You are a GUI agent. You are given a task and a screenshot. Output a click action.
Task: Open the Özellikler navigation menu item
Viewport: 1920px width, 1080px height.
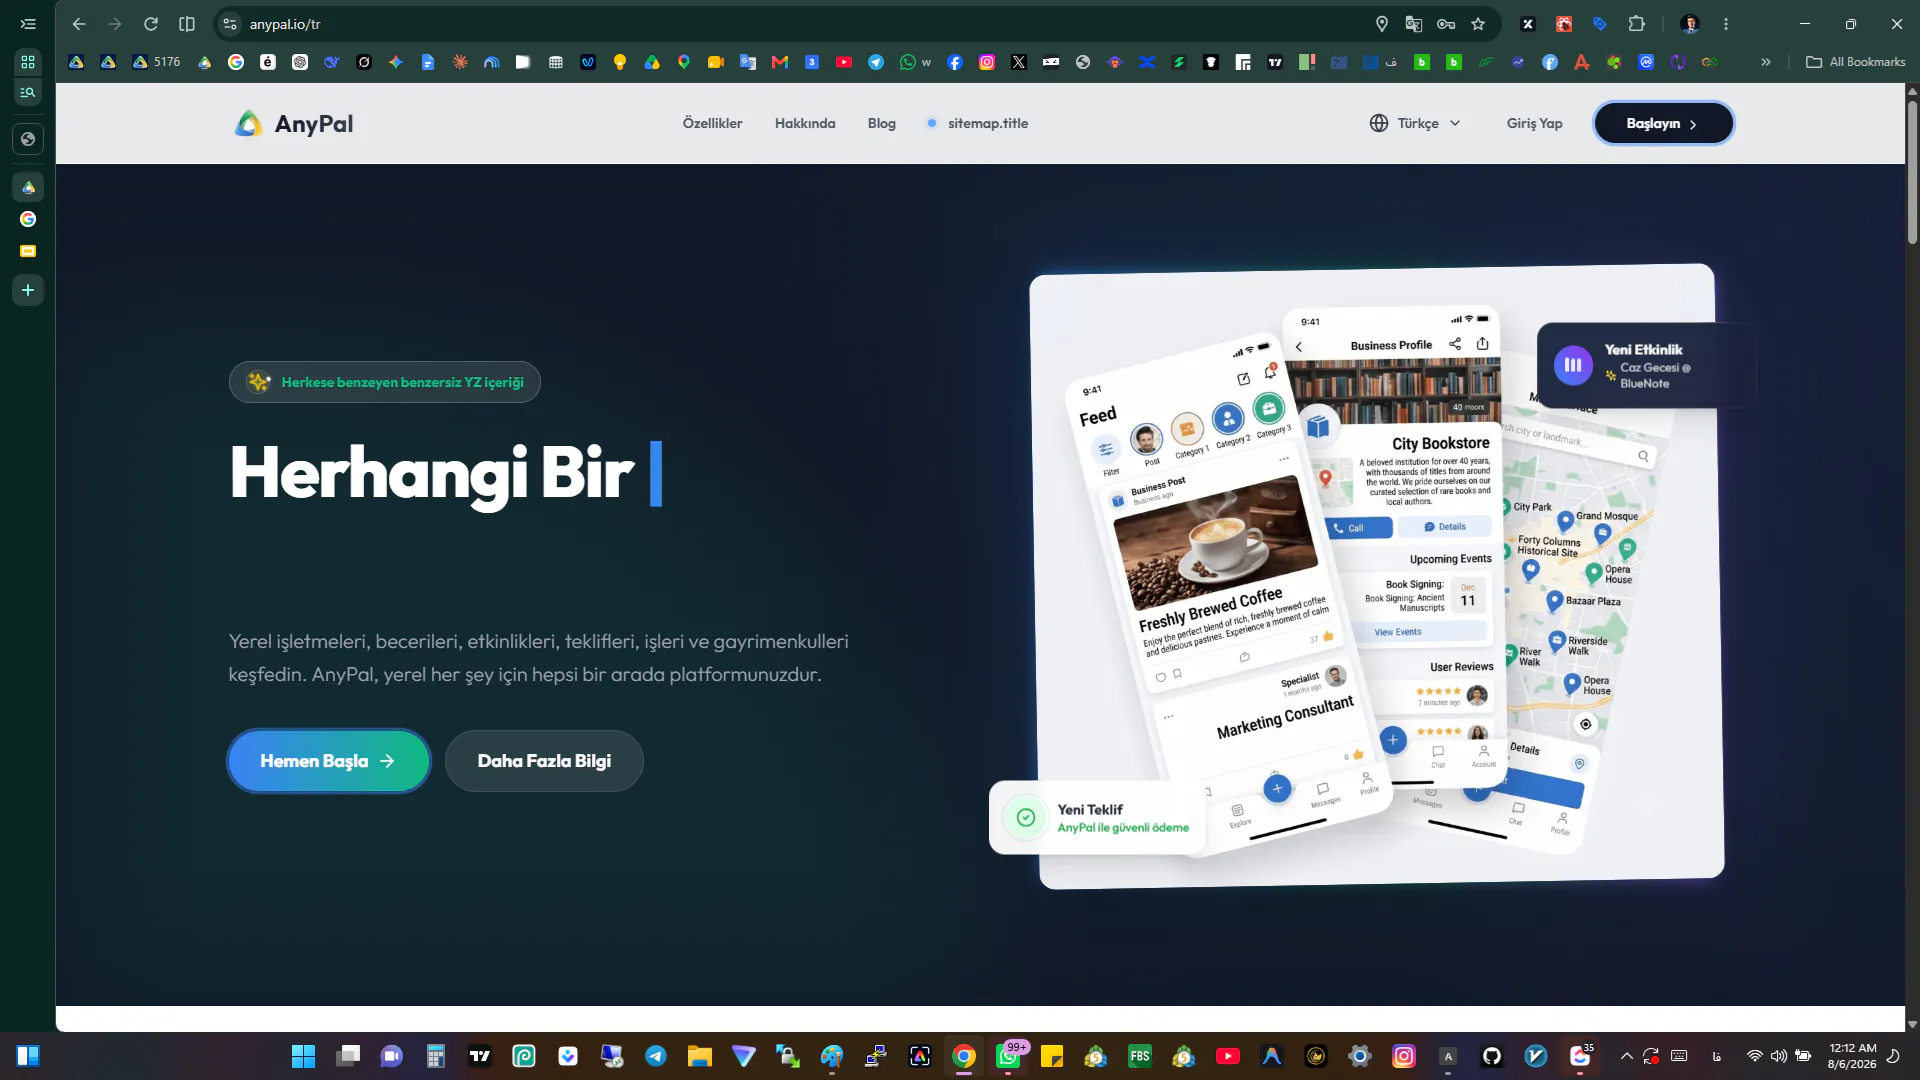[x=712, y=123]
